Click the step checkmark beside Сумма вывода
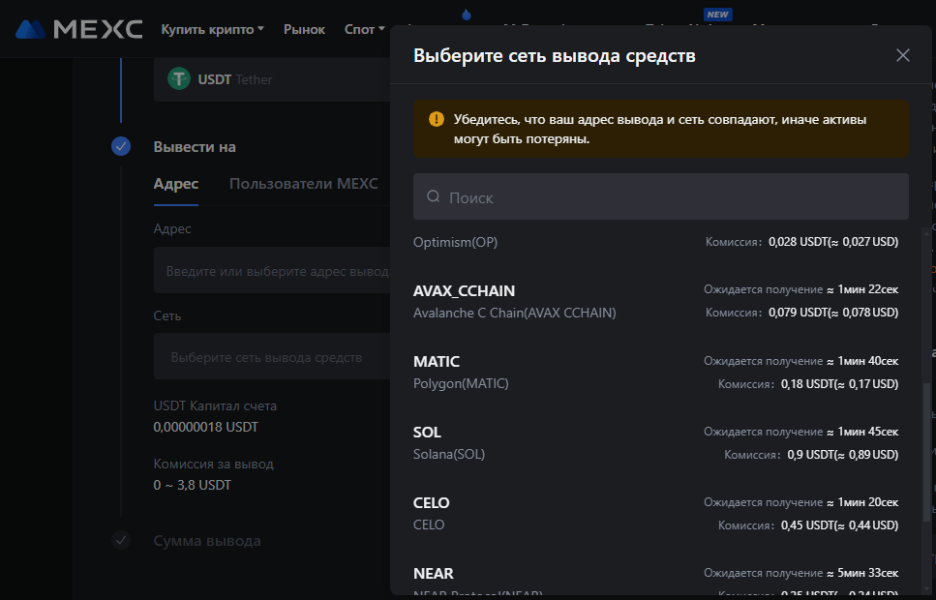Image resolution: width=936 pixels, height=600 pixels. (x=121, y=541)
